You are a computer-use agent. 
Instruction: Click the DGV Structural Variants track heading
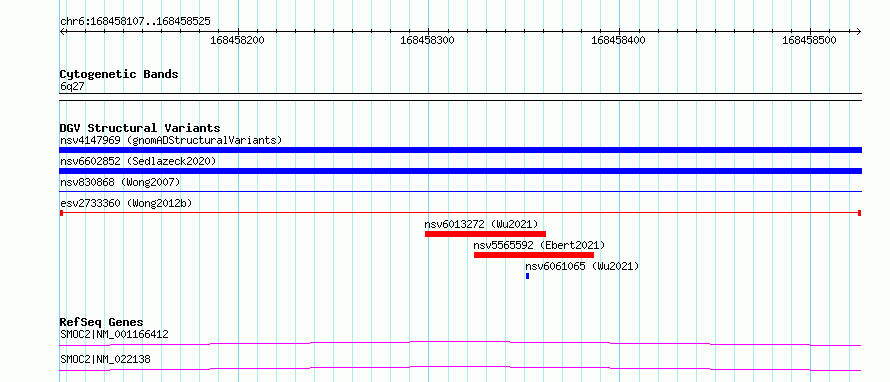point(140,128)
